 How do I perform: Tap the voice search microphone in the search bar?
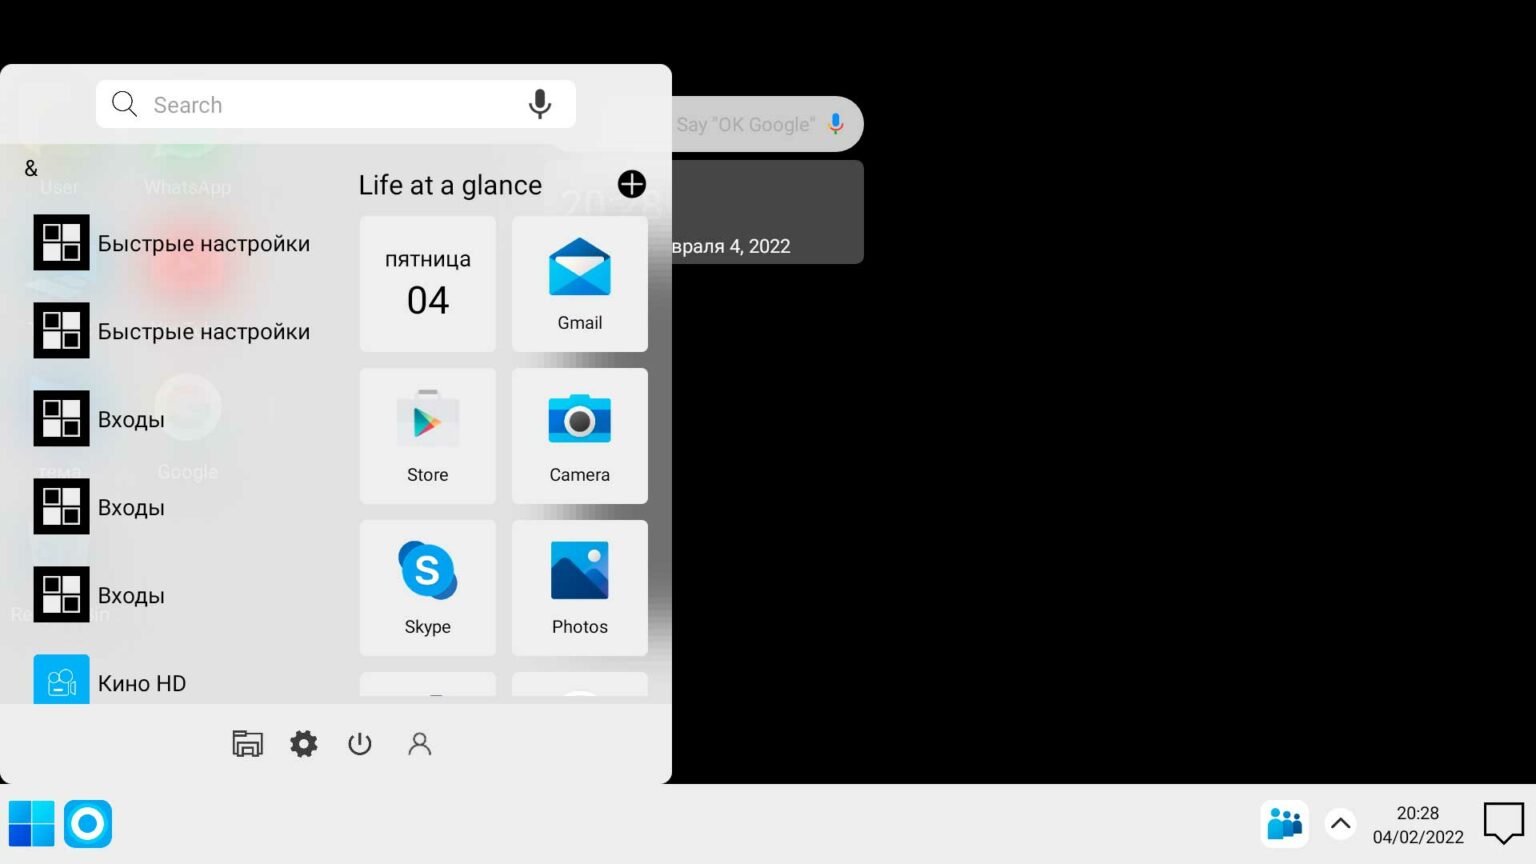540,104
